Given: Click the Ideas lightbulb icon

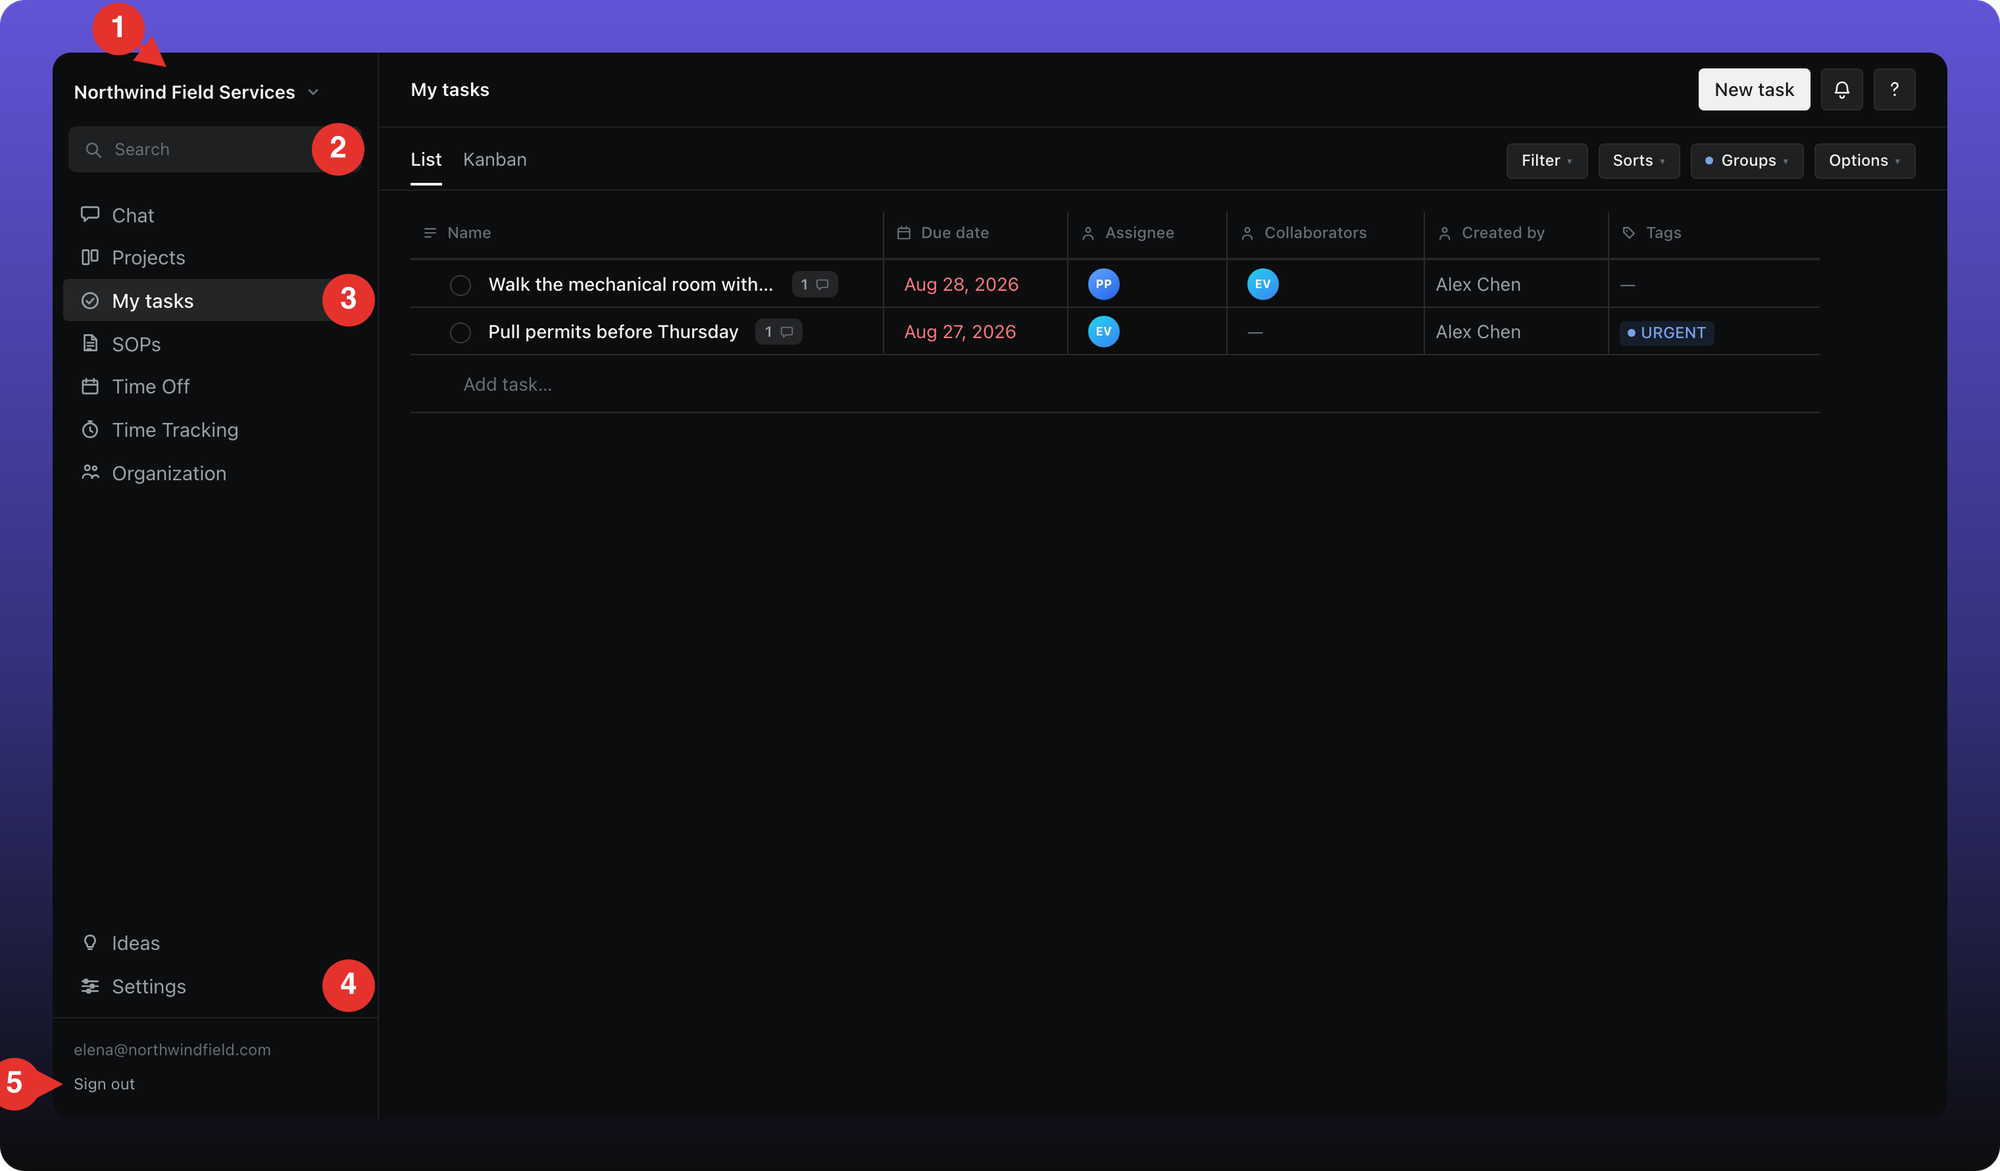Looking at the screenshot, I should [x=90, y=942].
